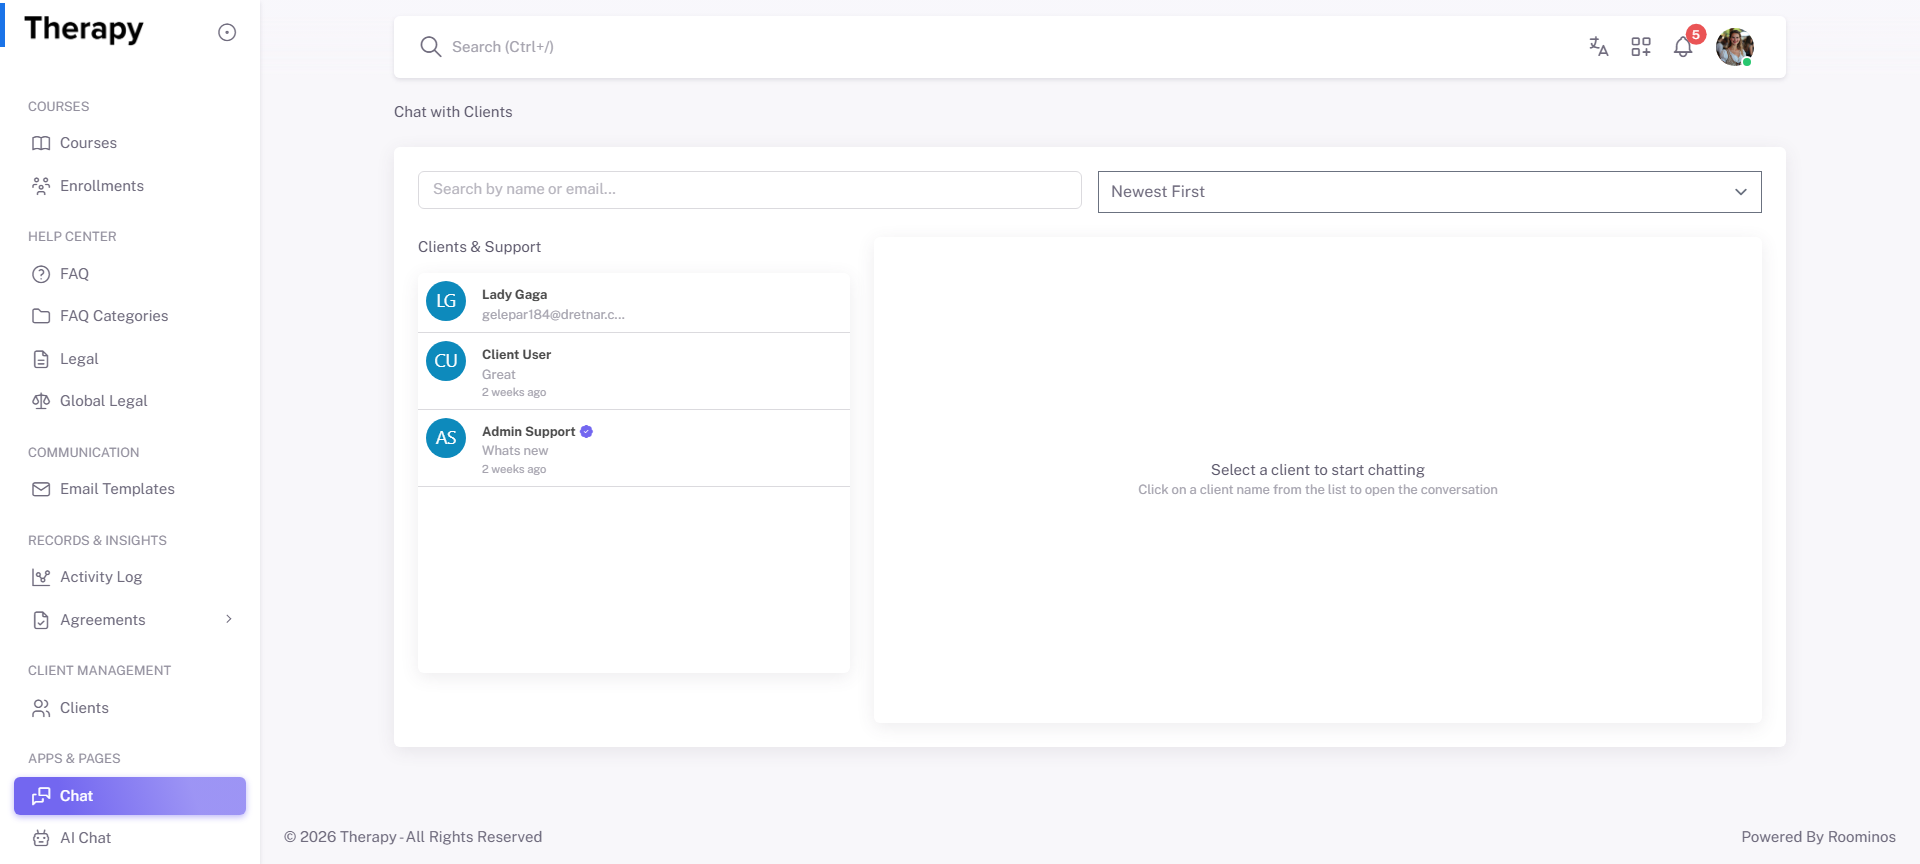Open the AI Chat page
This screenshot has width=1920, height=864.
pos(130,838)
